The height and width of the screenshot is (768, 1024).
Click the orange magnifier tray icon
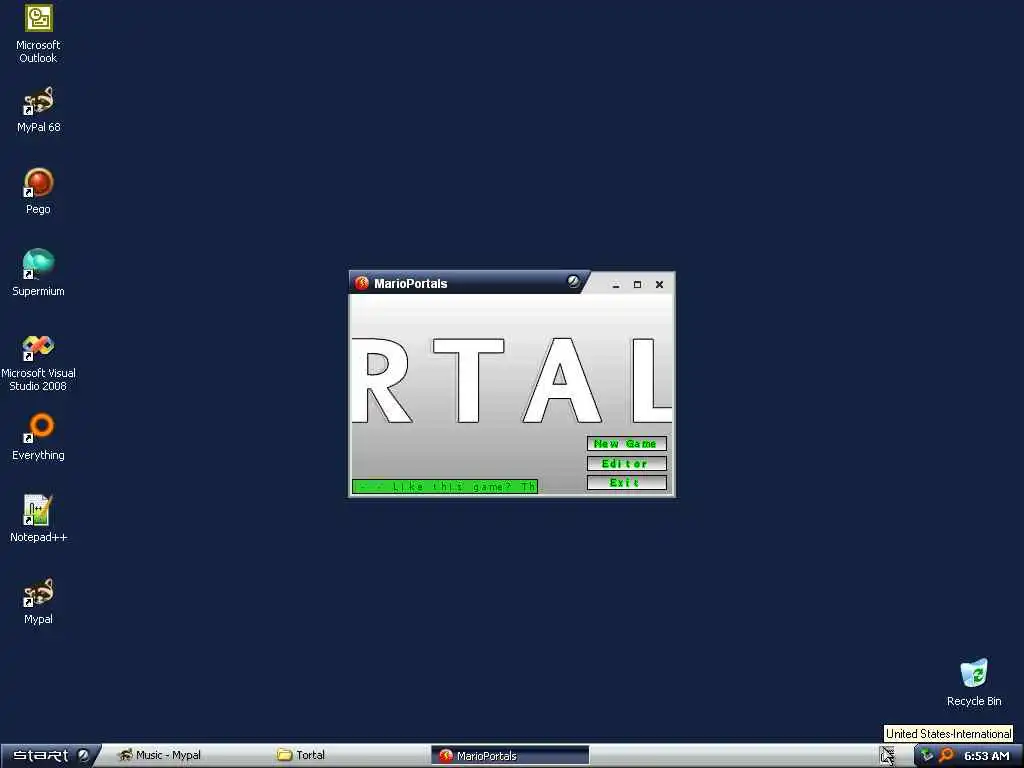tap(946, 756)
